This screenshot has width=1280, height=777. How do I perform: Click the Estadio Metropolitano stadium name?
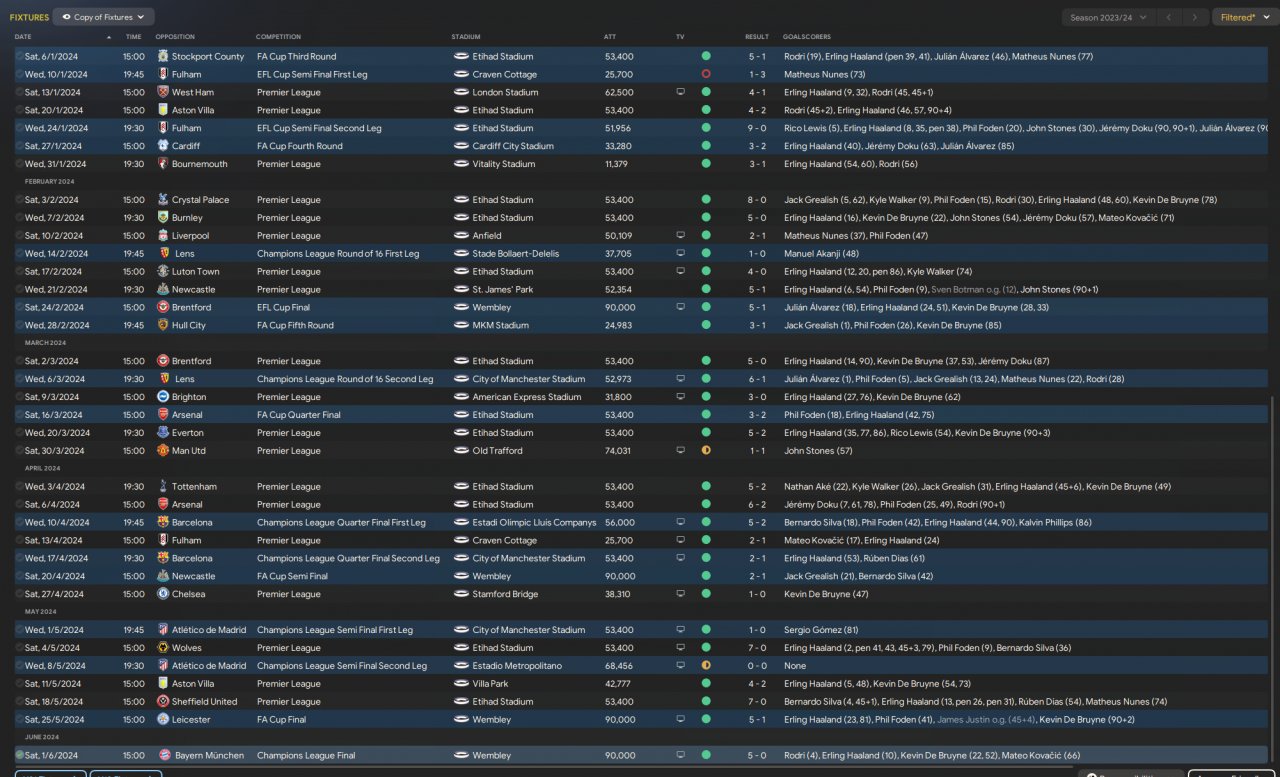[x=517, y=666]
